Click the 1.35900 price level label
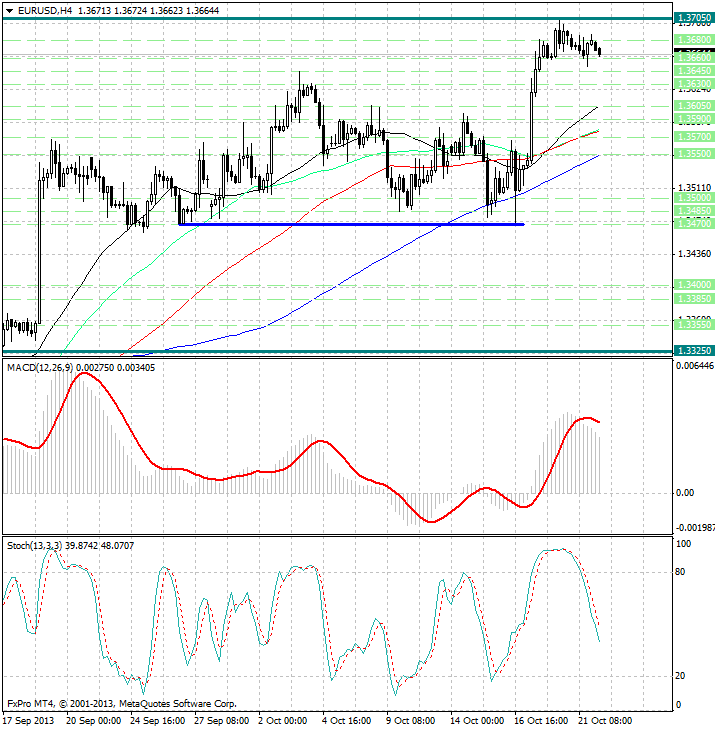715x729 pixels. [x=694, y=119]
